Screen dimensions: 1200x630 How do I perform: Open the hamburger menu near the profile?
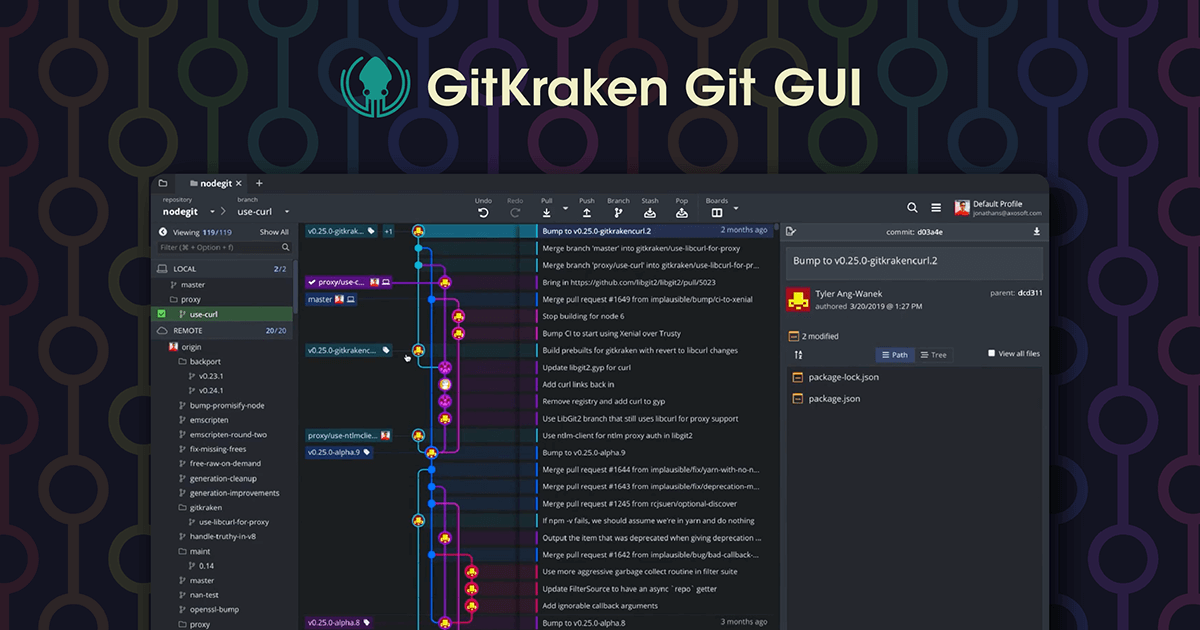click(x=937, y=208)
